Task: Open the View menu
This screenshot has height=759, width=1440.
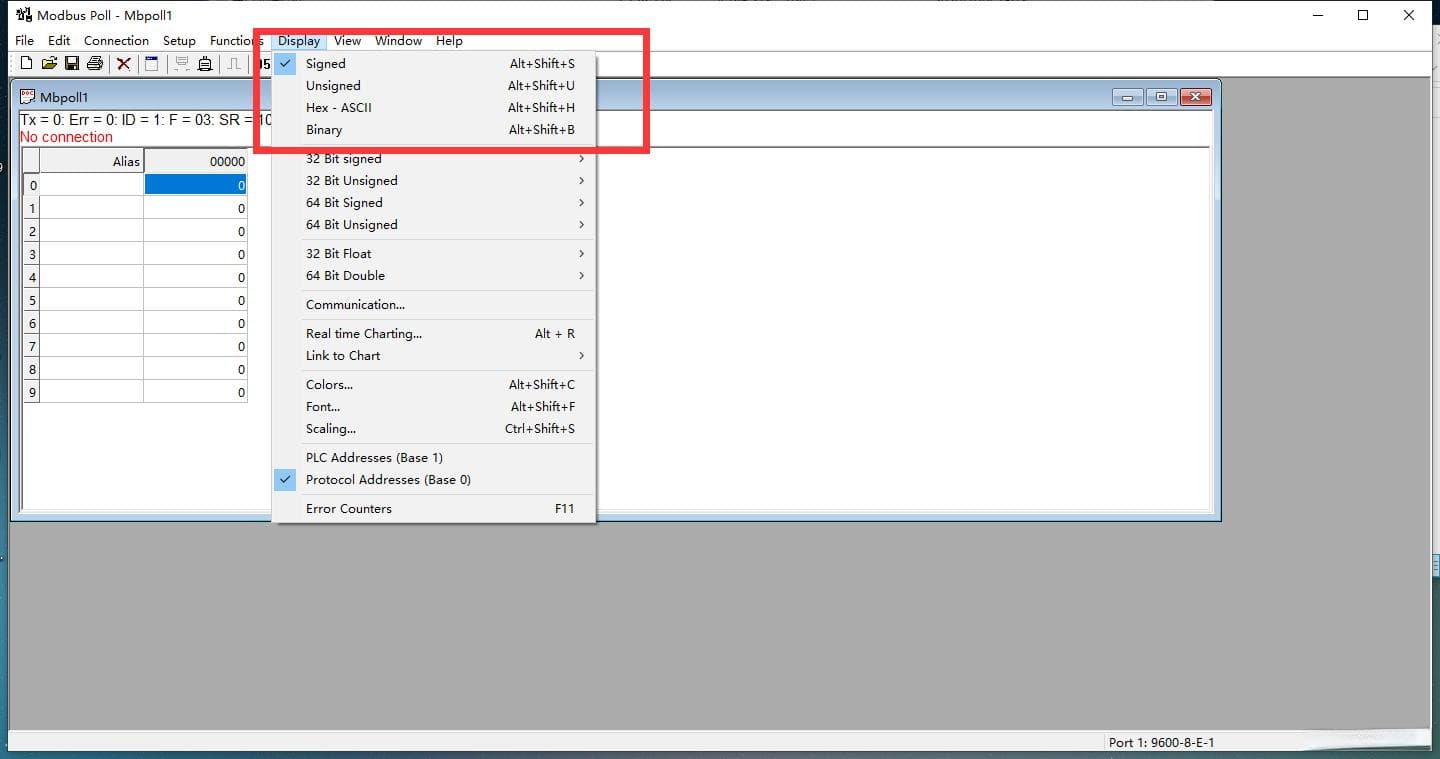Action: tap(347, 41)
